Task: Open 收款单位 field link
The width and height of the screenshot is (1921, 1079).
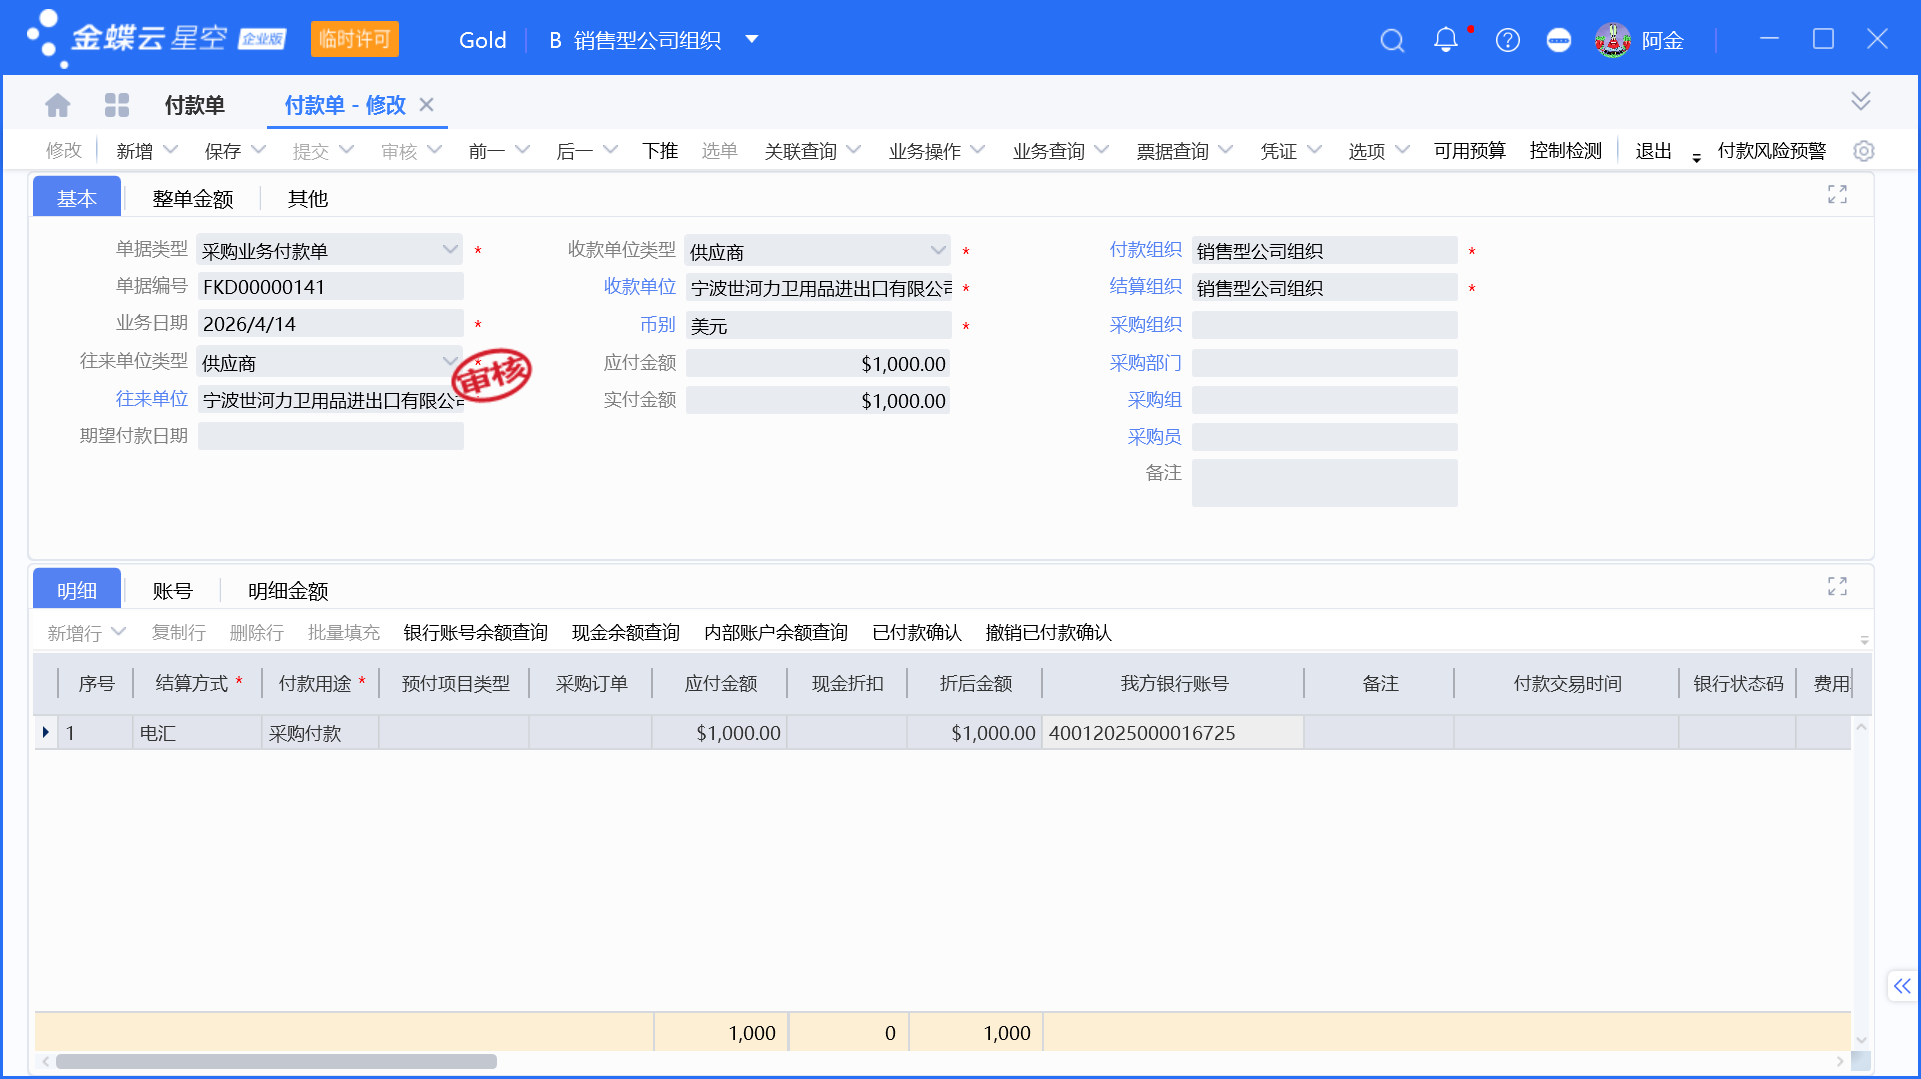Action: point(639,287)
